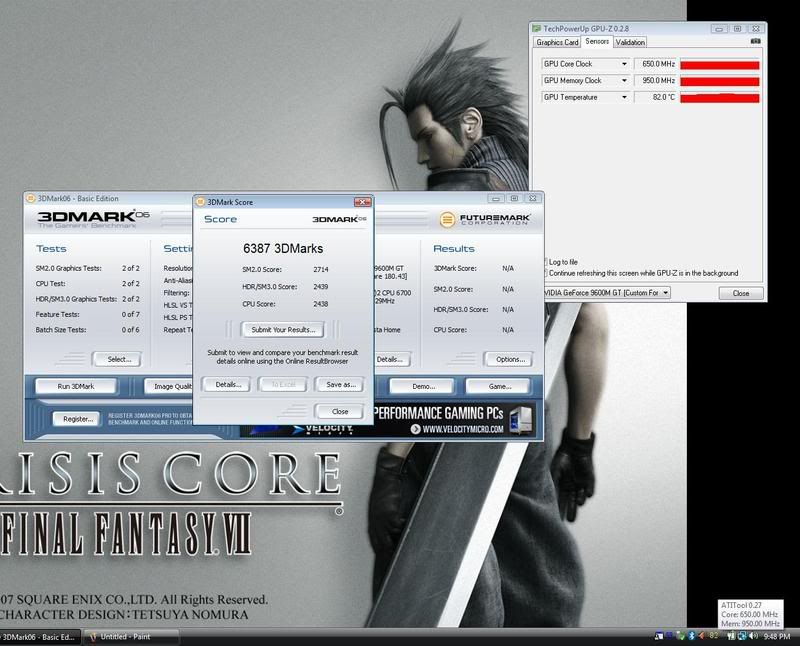This screenshot has width=800, height=646.
Task: Click the ATITool 0.27 tooltip text
Action: click(741, 605)
